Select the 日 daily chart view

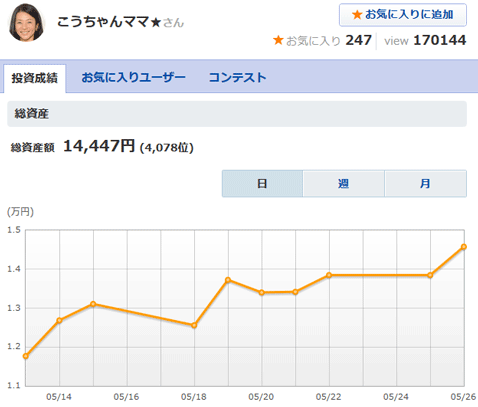tap(262, 184)
